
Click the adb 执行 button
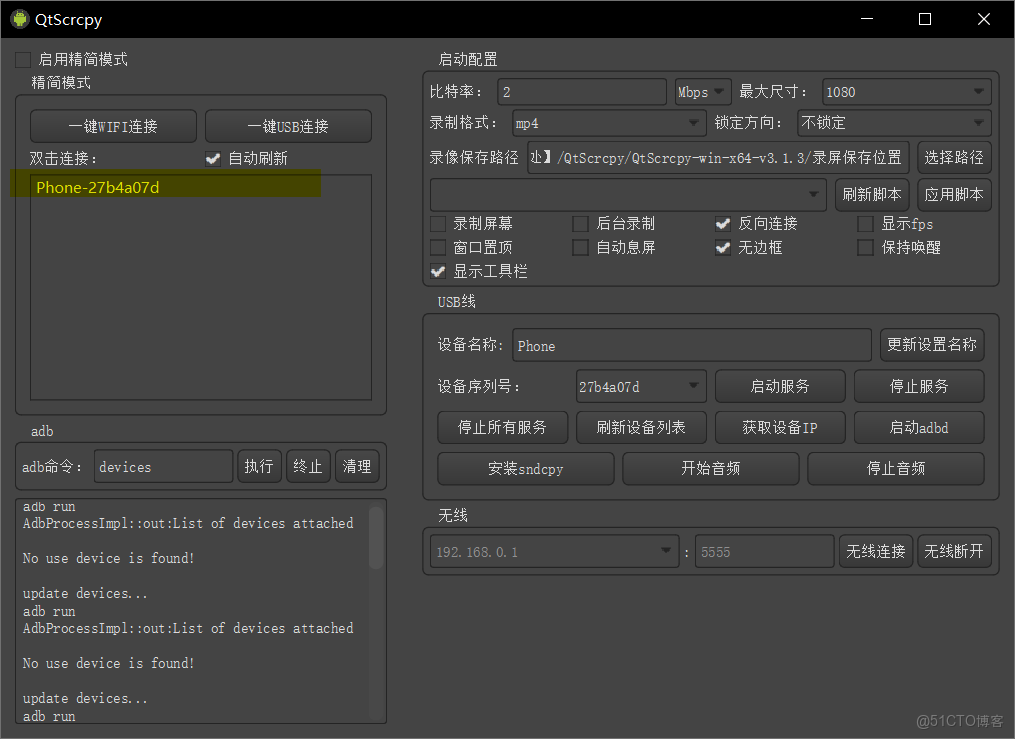(259, 467)
